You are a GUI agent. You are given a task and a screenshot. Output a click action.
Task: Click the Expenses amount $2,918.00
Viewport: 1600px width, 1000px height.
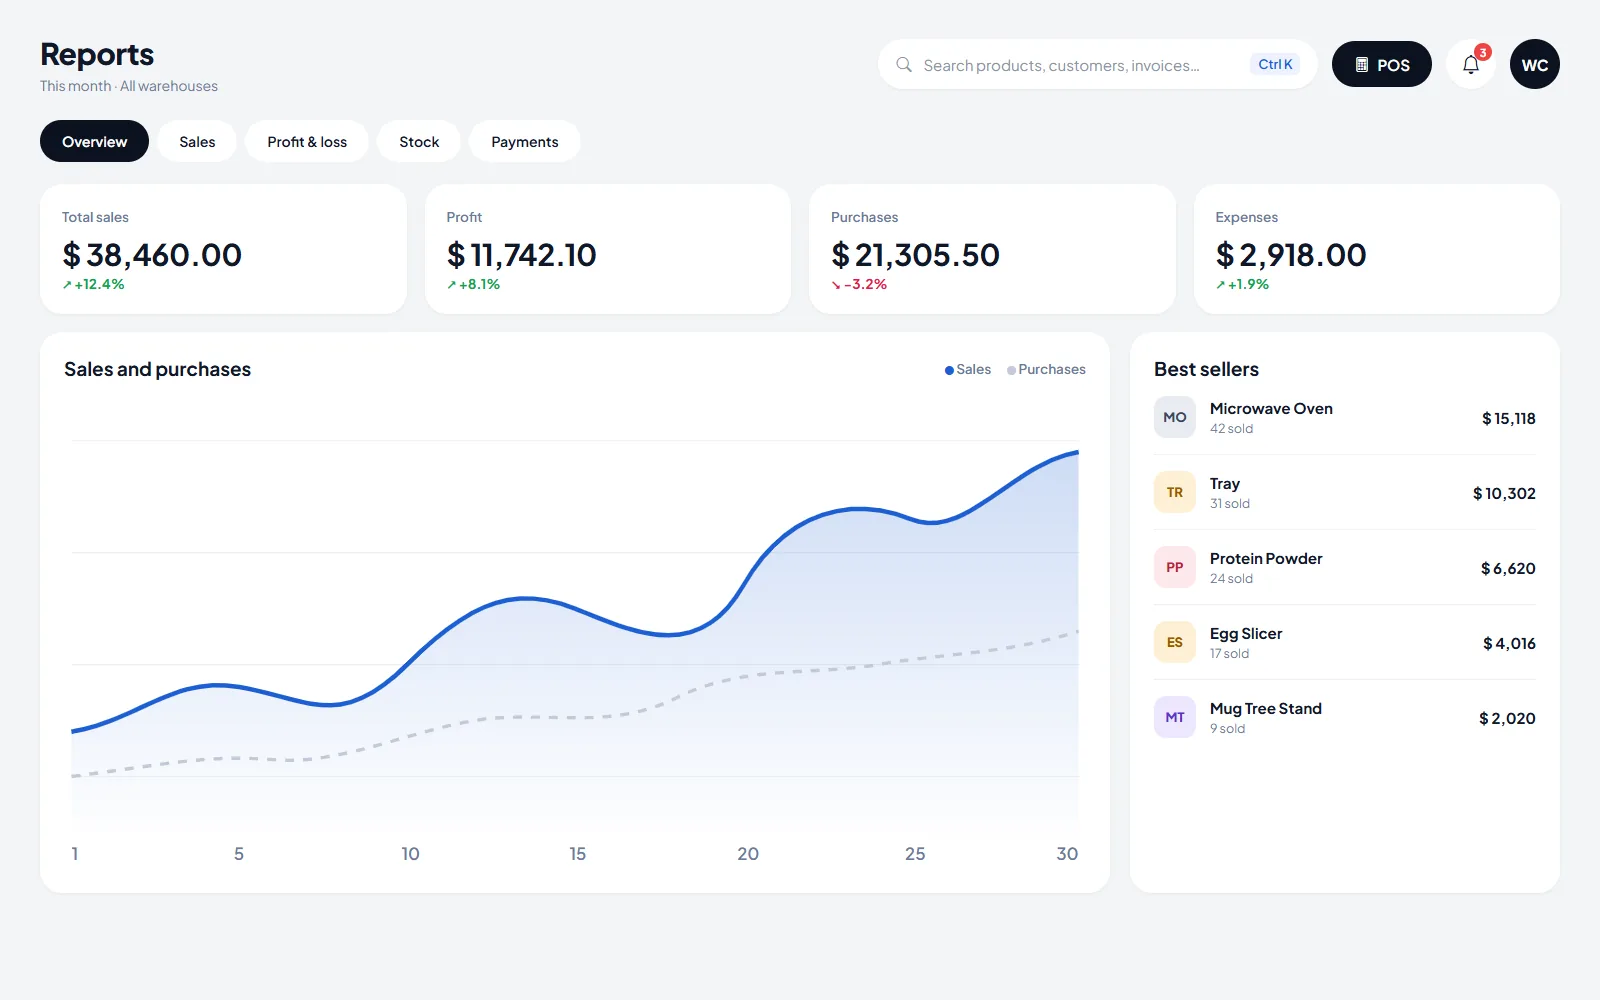coord(1291,255)
